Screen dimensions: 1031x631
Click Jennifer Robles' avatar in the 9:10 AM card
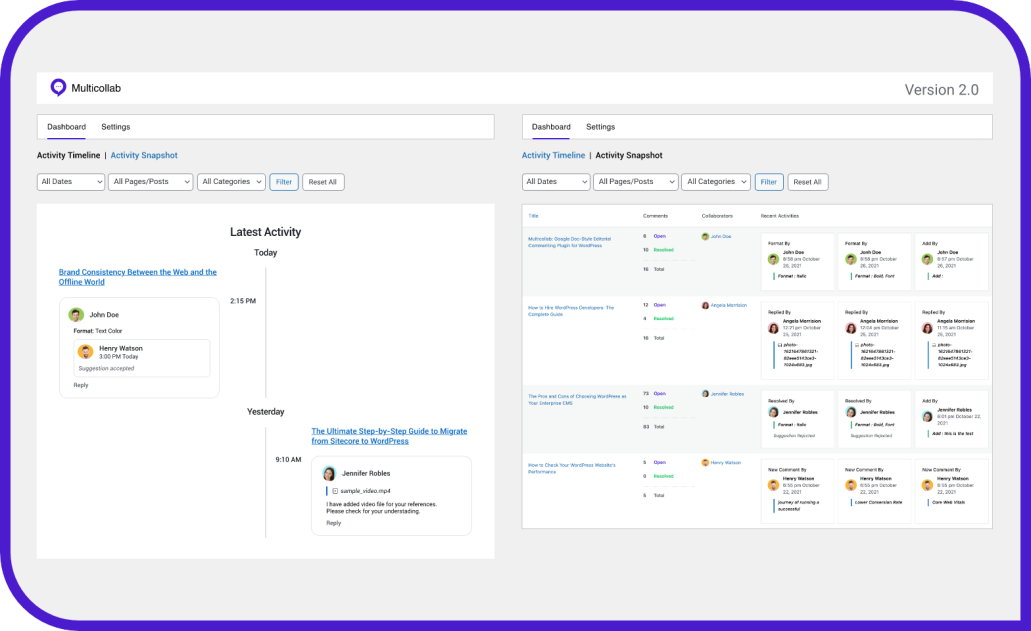click(329, 473)
